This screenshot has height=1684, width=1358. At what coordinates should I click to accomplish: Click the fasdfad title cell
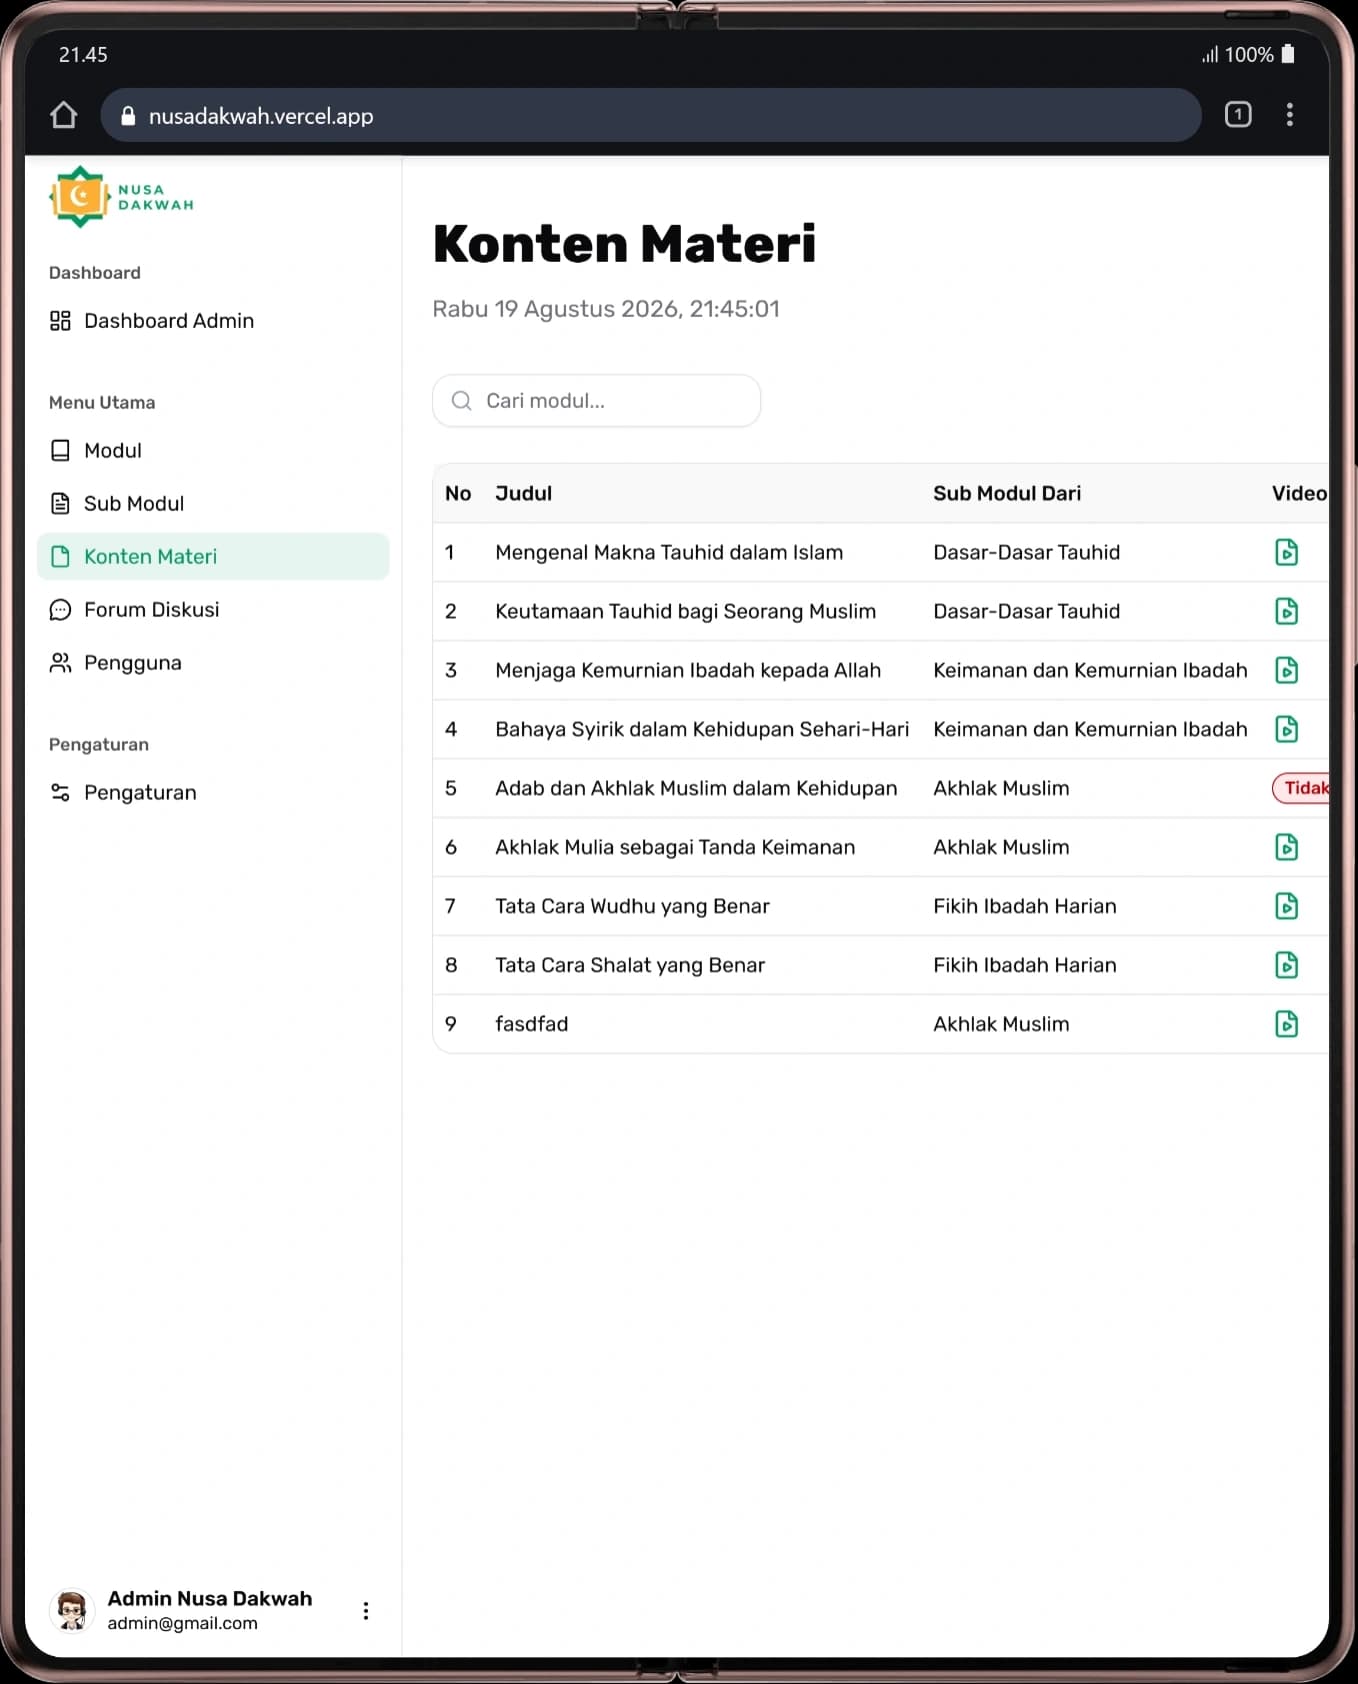coord(531,1024)
